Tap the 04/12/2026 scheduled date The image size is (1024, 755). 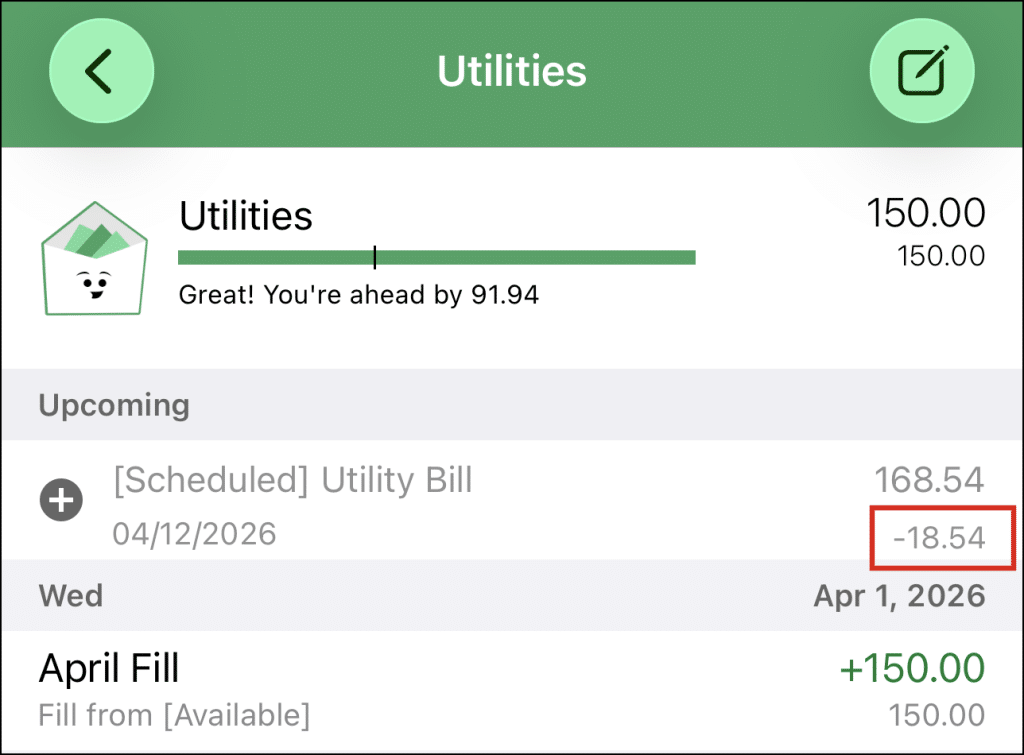pos(194,533)
